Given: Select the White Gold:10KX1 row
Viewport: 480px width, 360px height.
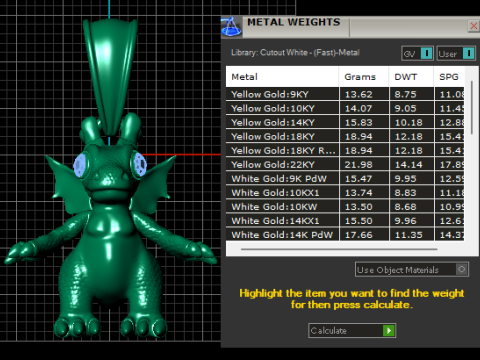Looking at the screenshot, I should 345,193.
